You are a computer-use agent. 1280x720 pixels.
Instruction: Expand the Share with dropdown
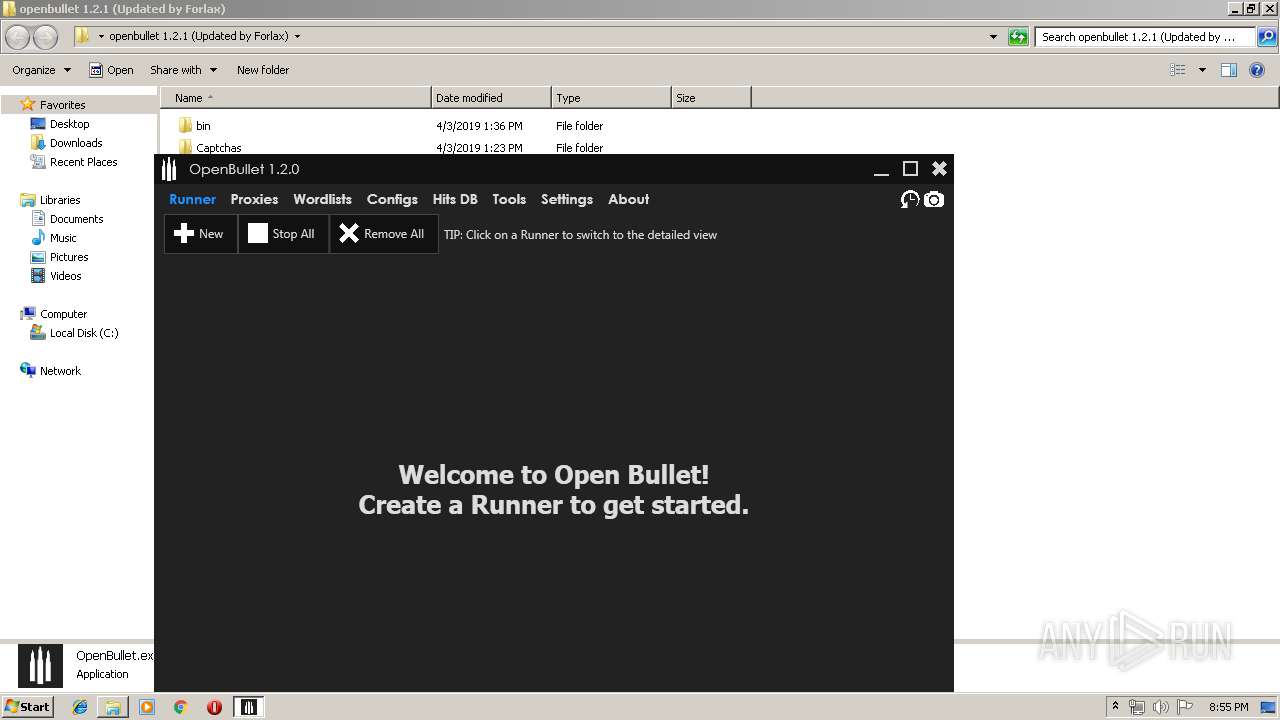coord(183,70)
